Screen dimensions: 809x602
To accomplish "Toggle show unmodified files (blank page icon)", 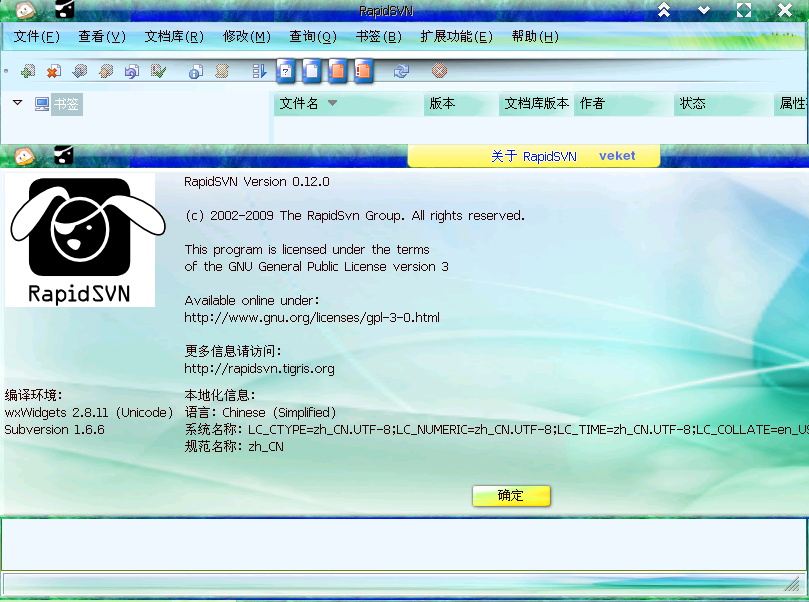I will tap(312, 71).
